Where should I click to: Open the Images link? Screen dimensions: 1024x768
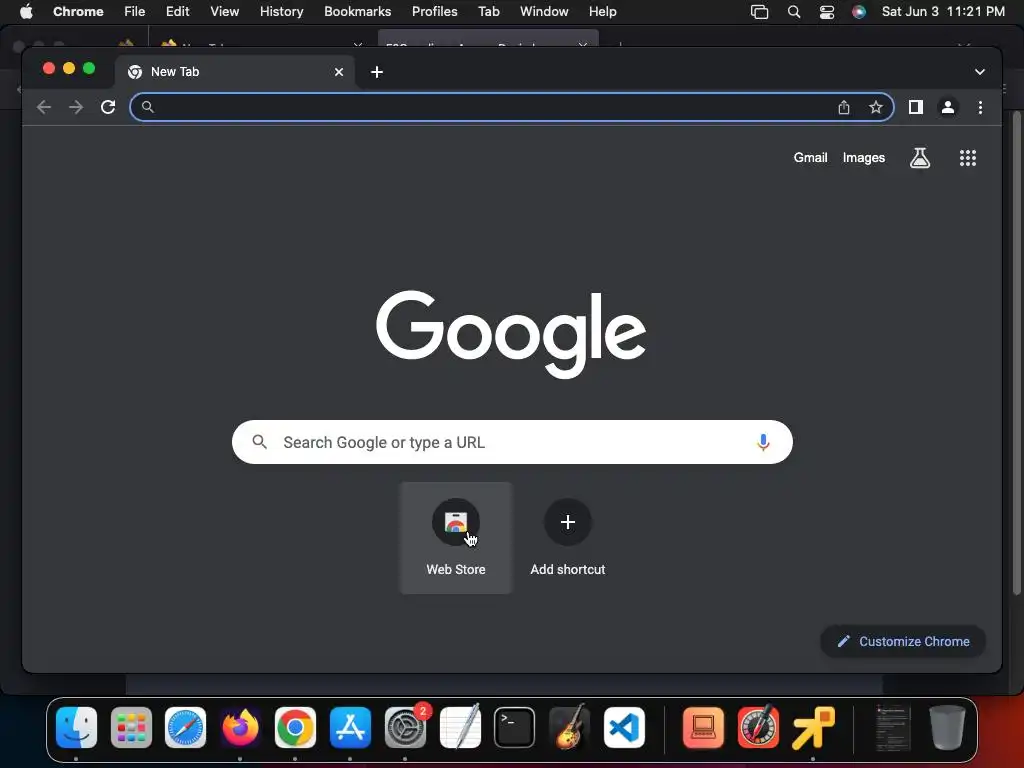(x=863, y=157)
